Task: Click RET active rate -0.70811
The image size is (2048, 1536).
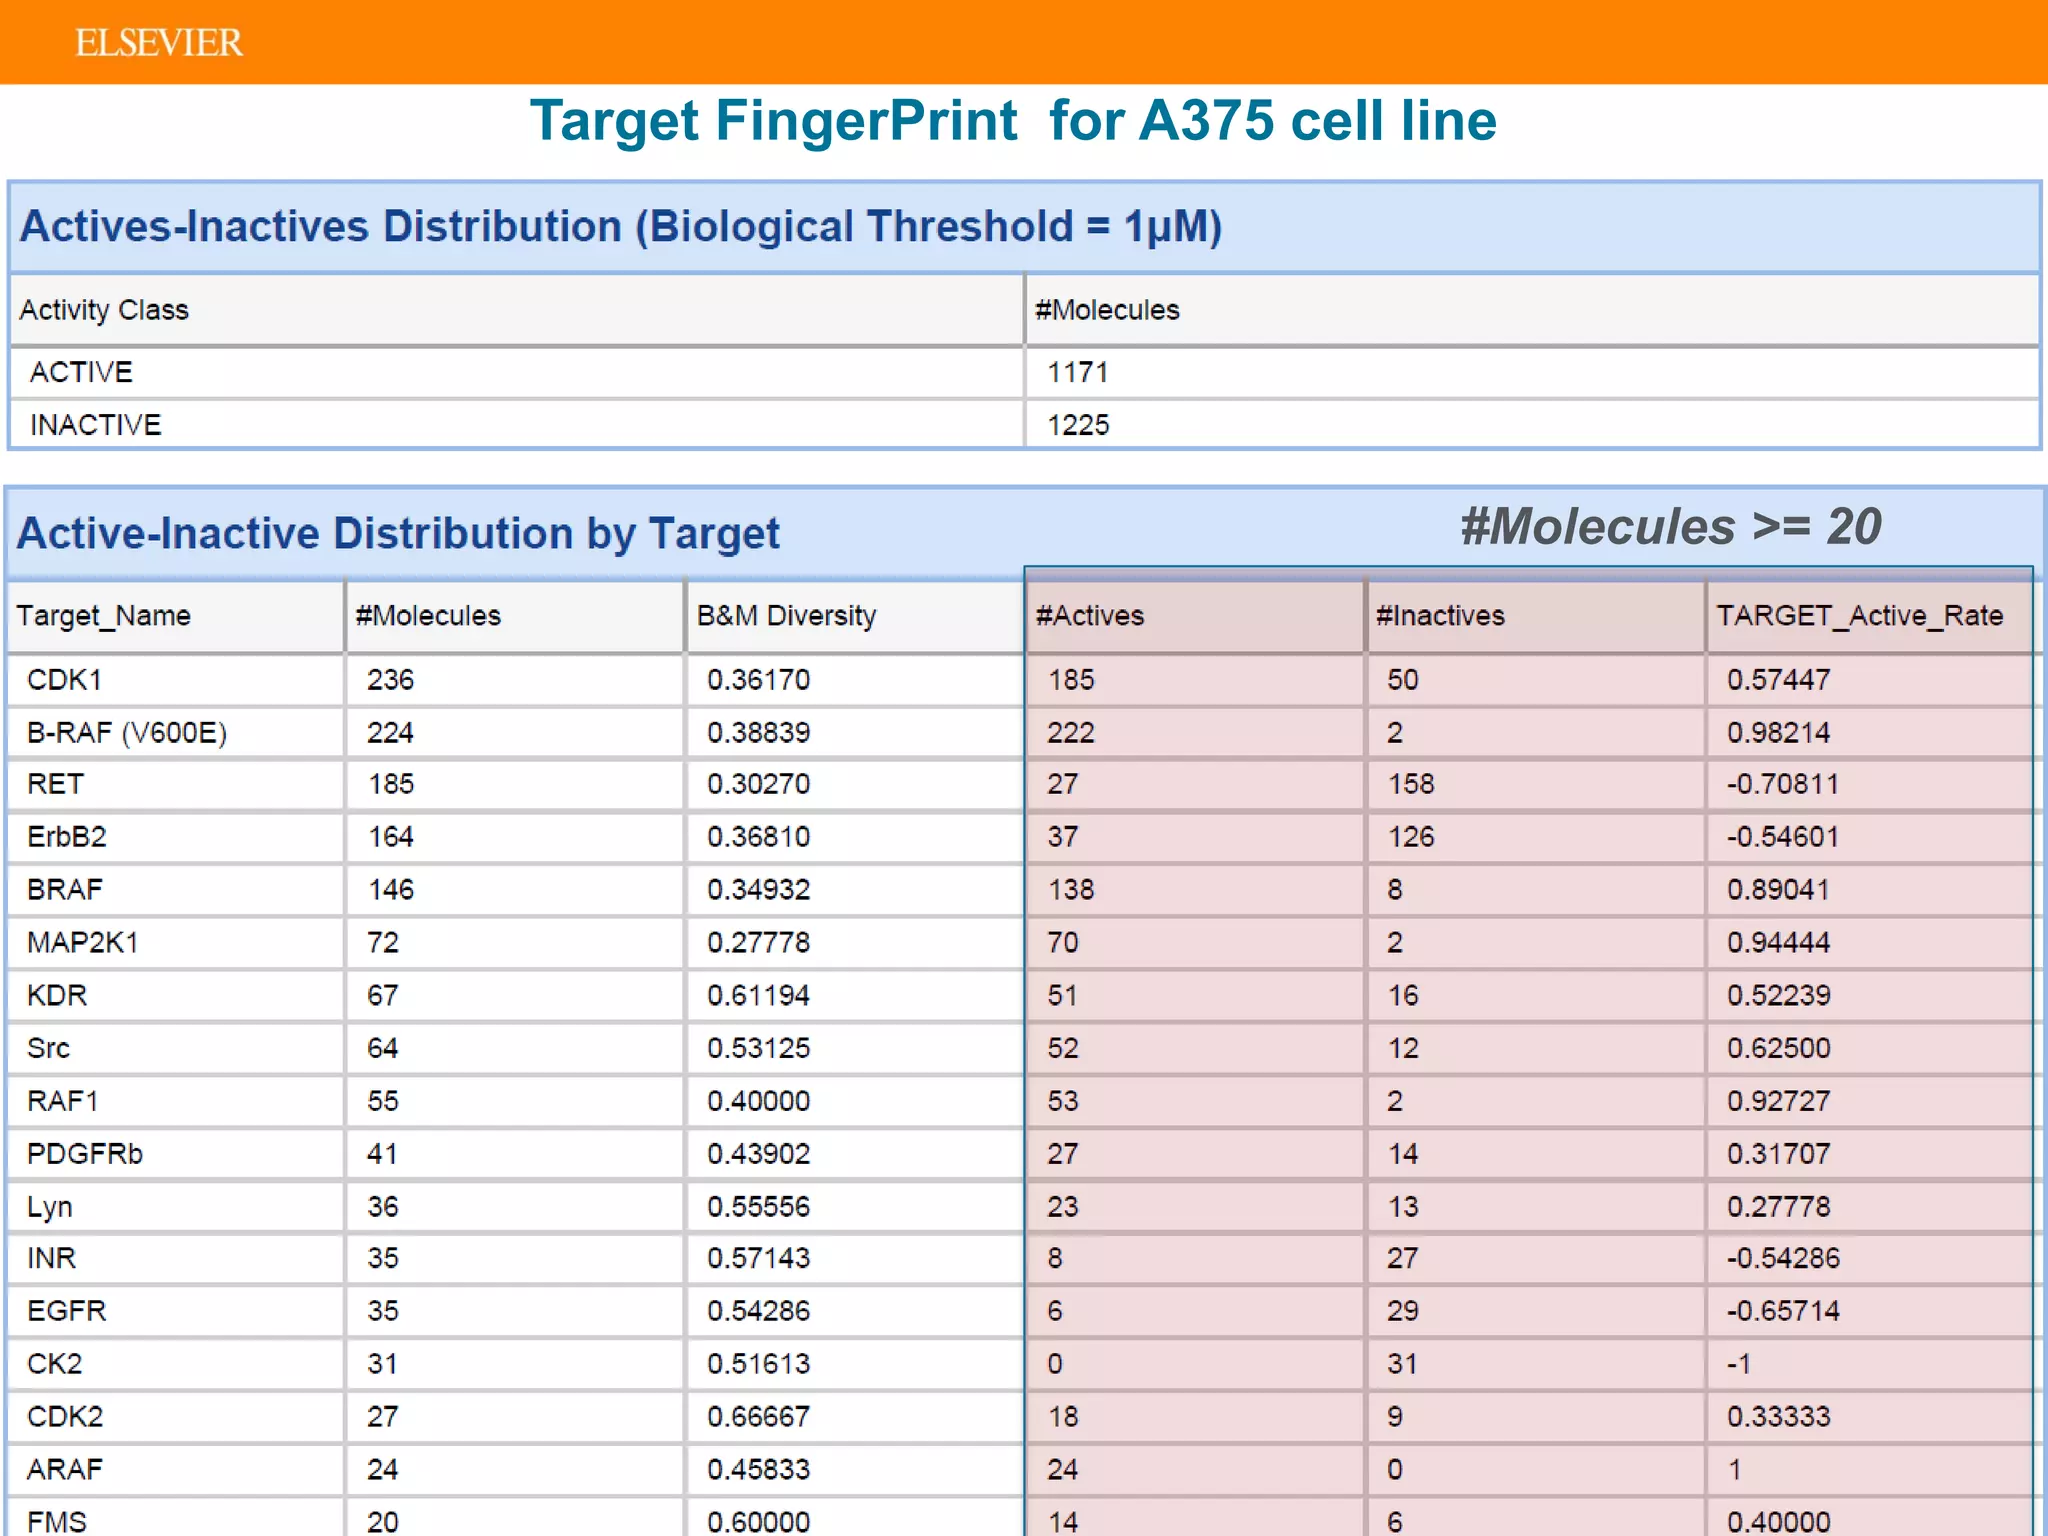Action: [x=1783, y=784]
